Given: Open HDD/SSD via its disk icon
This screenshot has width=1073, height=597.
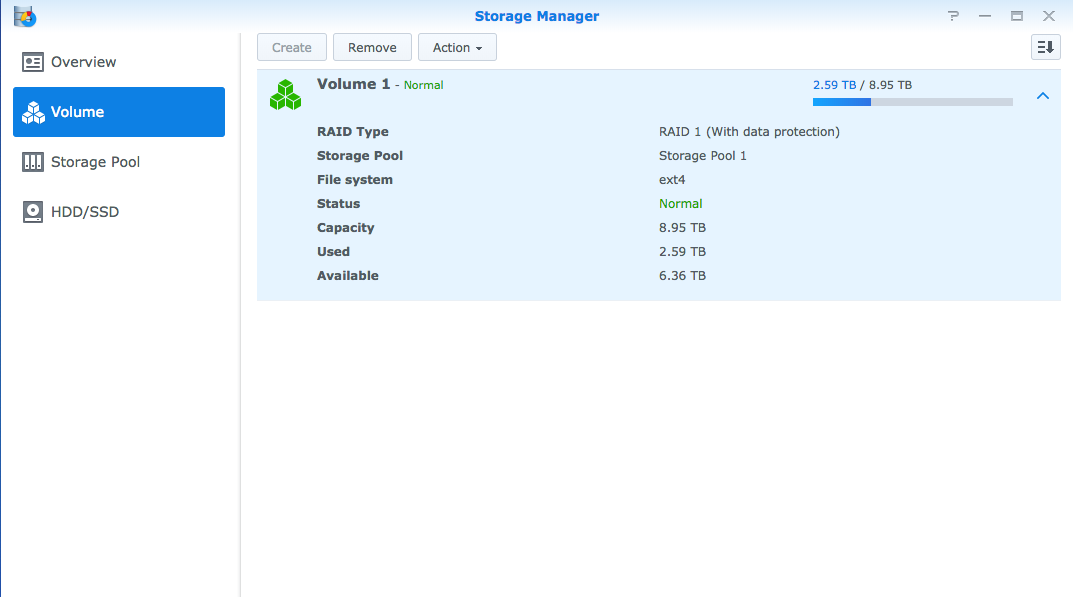Looking at the screenshot, I should 33,211.
